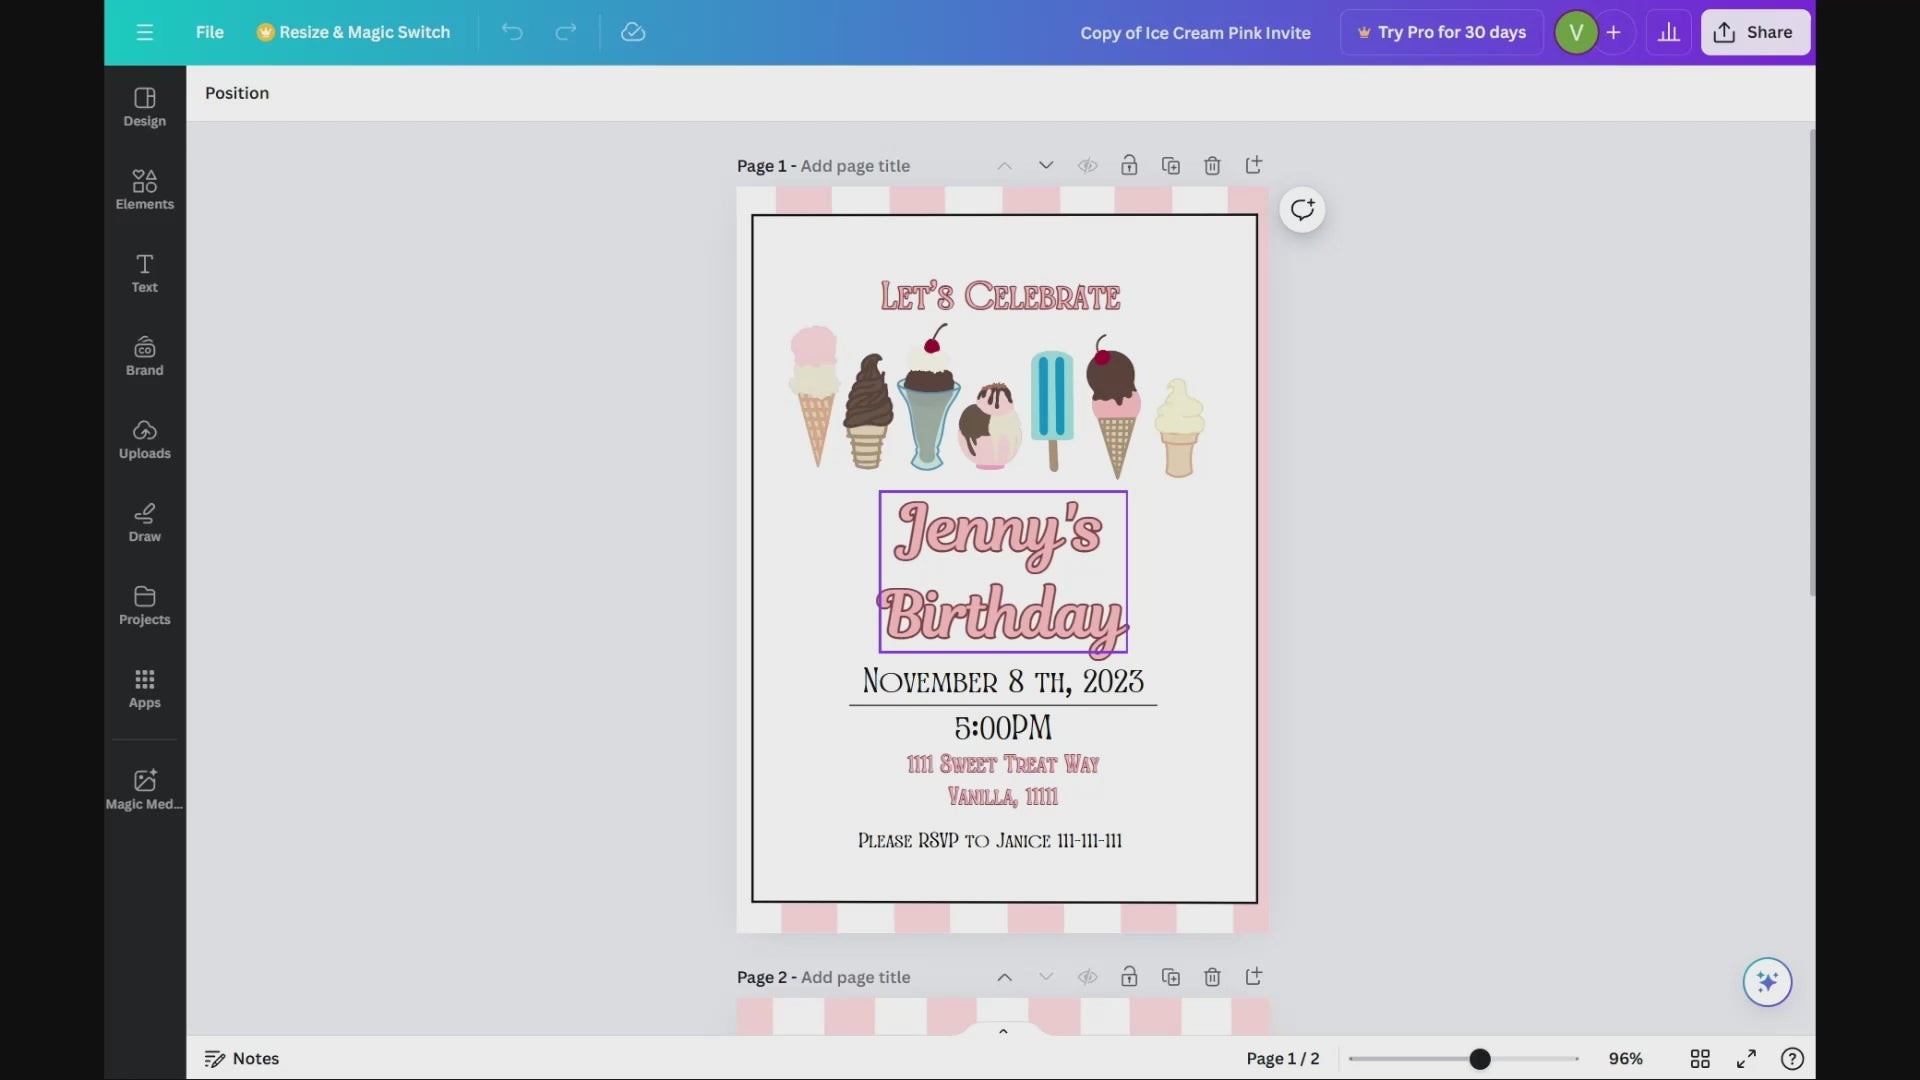Lock Page 1

click(1129, 165)
